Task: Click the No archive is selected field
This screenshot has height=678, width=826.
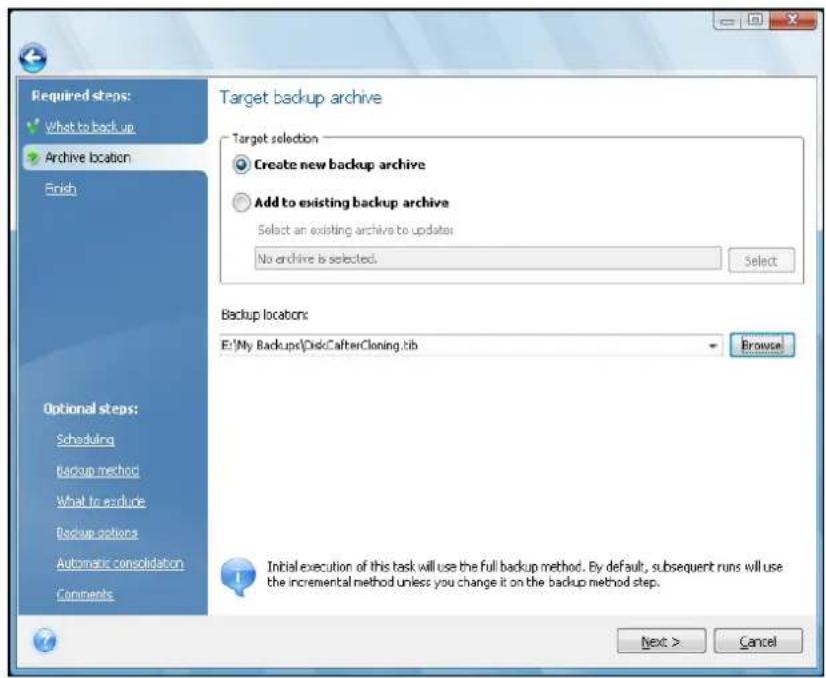Action: click(x=488, y=259)
